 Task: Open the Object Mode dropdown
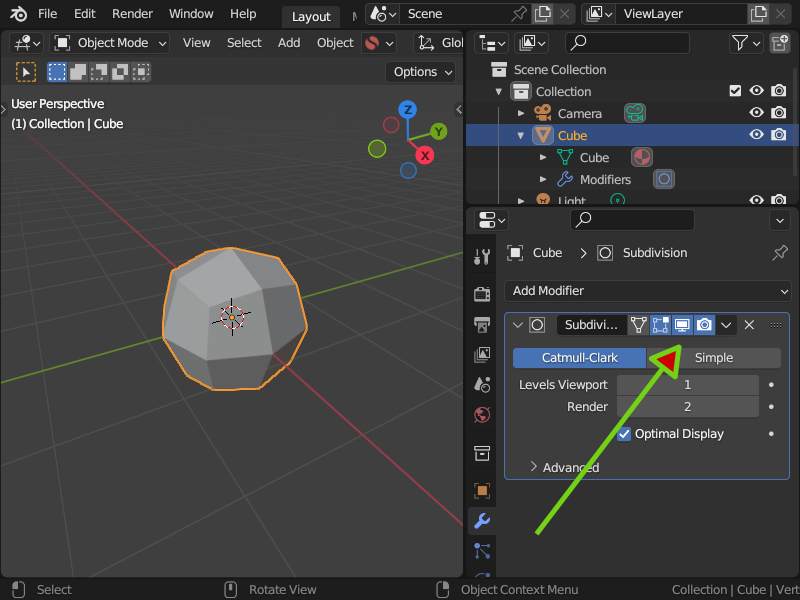[x=110, y=43]
